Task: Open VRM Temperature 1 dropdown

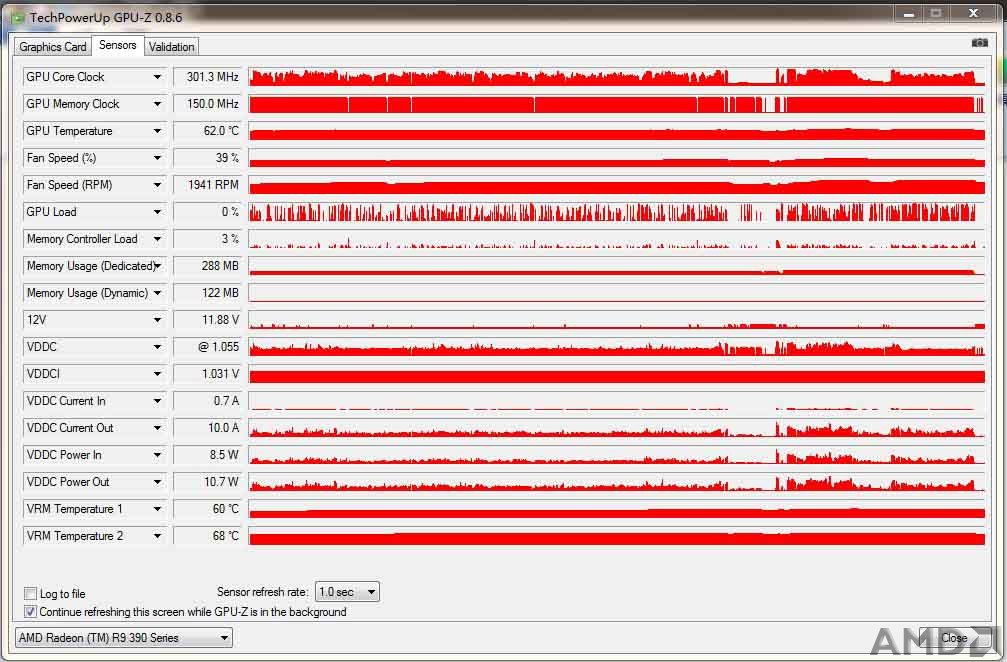Action: [x=157, y=509]
